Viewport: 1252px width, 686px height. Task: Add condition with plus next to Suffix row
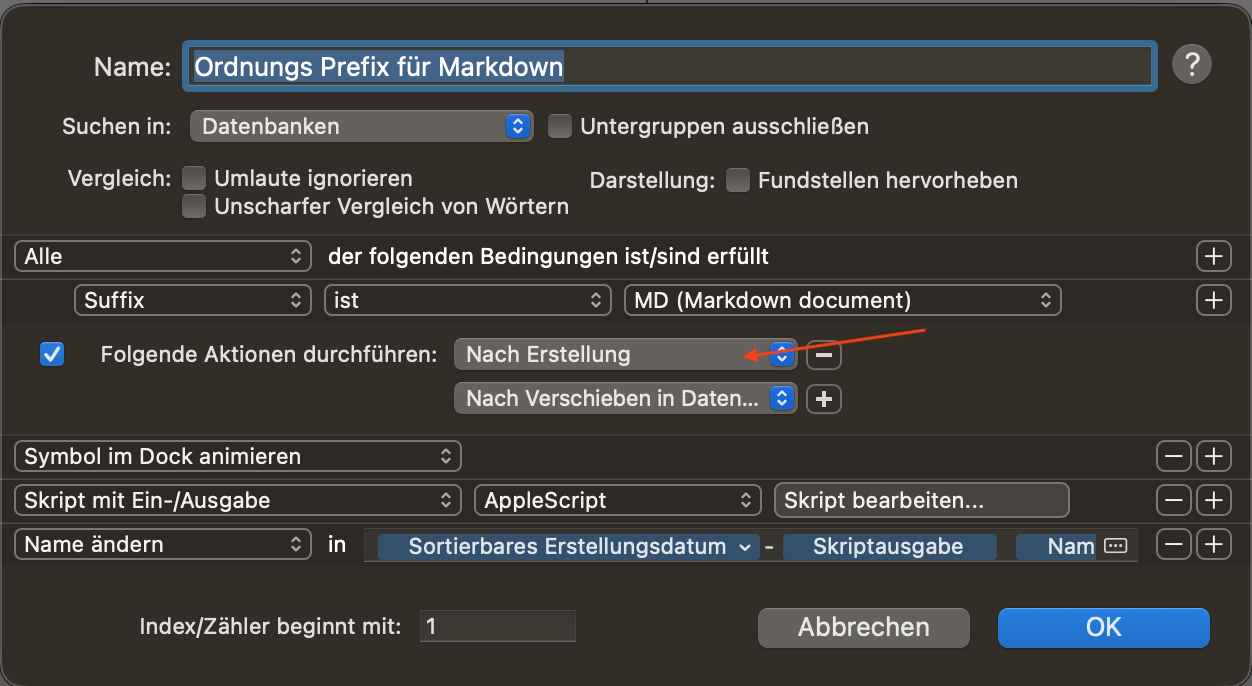tap(1213, 299)
